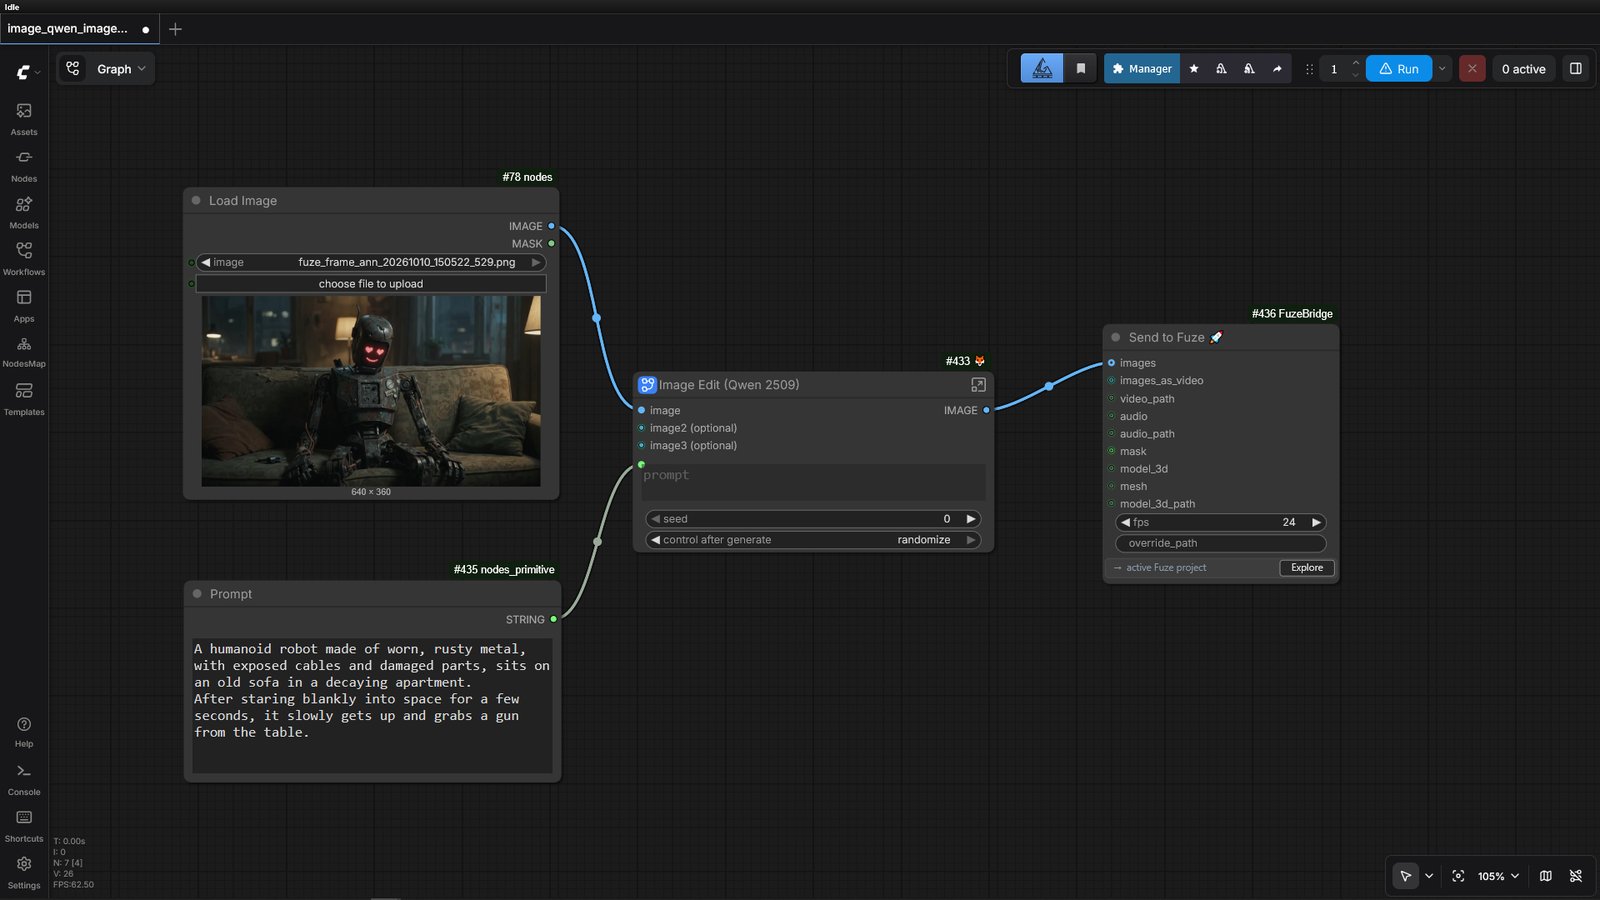
Task: Open the Workflows sidebar panel
Action: coord(24,258)
